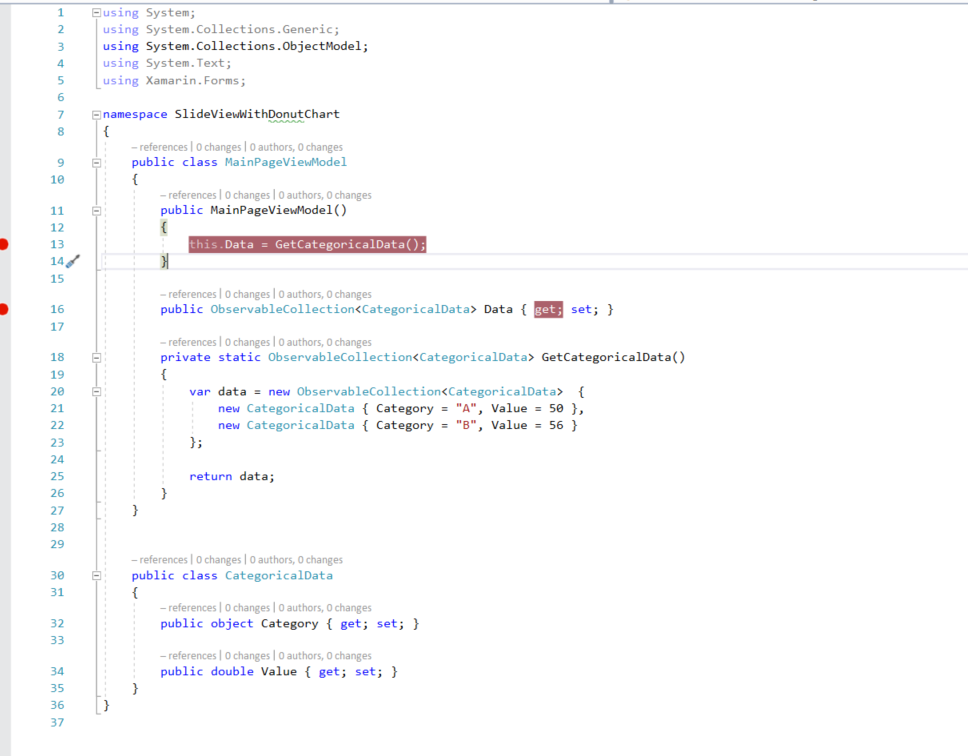The image size is (968, 756).
Task: Click class name 'CategoricalData' on line 30
Action: point(278,576)
